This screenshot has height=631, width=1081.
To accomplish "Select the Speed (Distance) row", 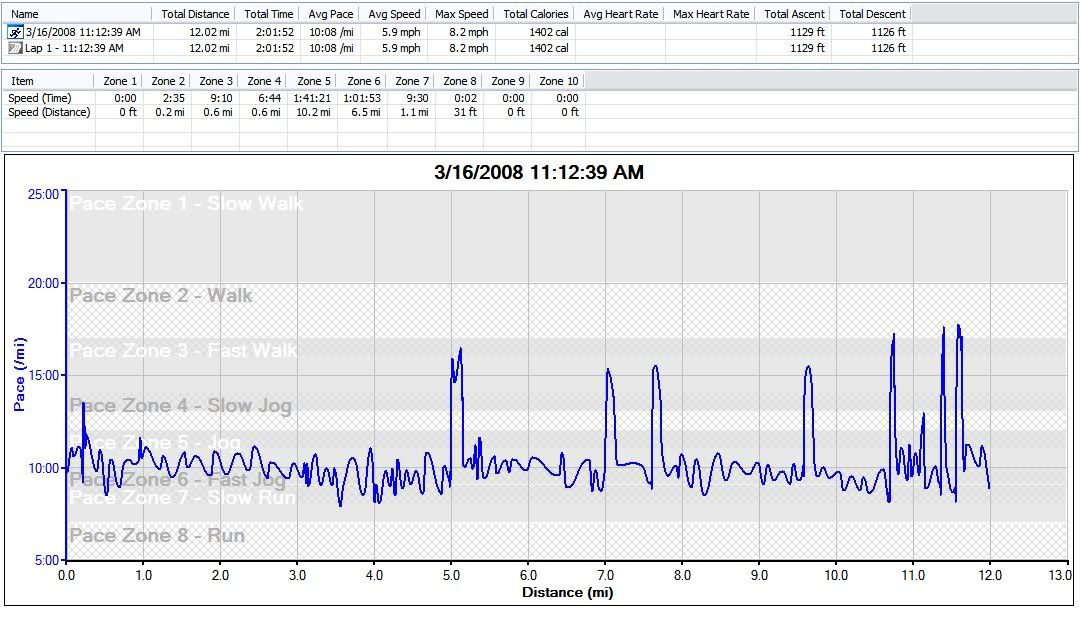I will click(x=49, y=112).
